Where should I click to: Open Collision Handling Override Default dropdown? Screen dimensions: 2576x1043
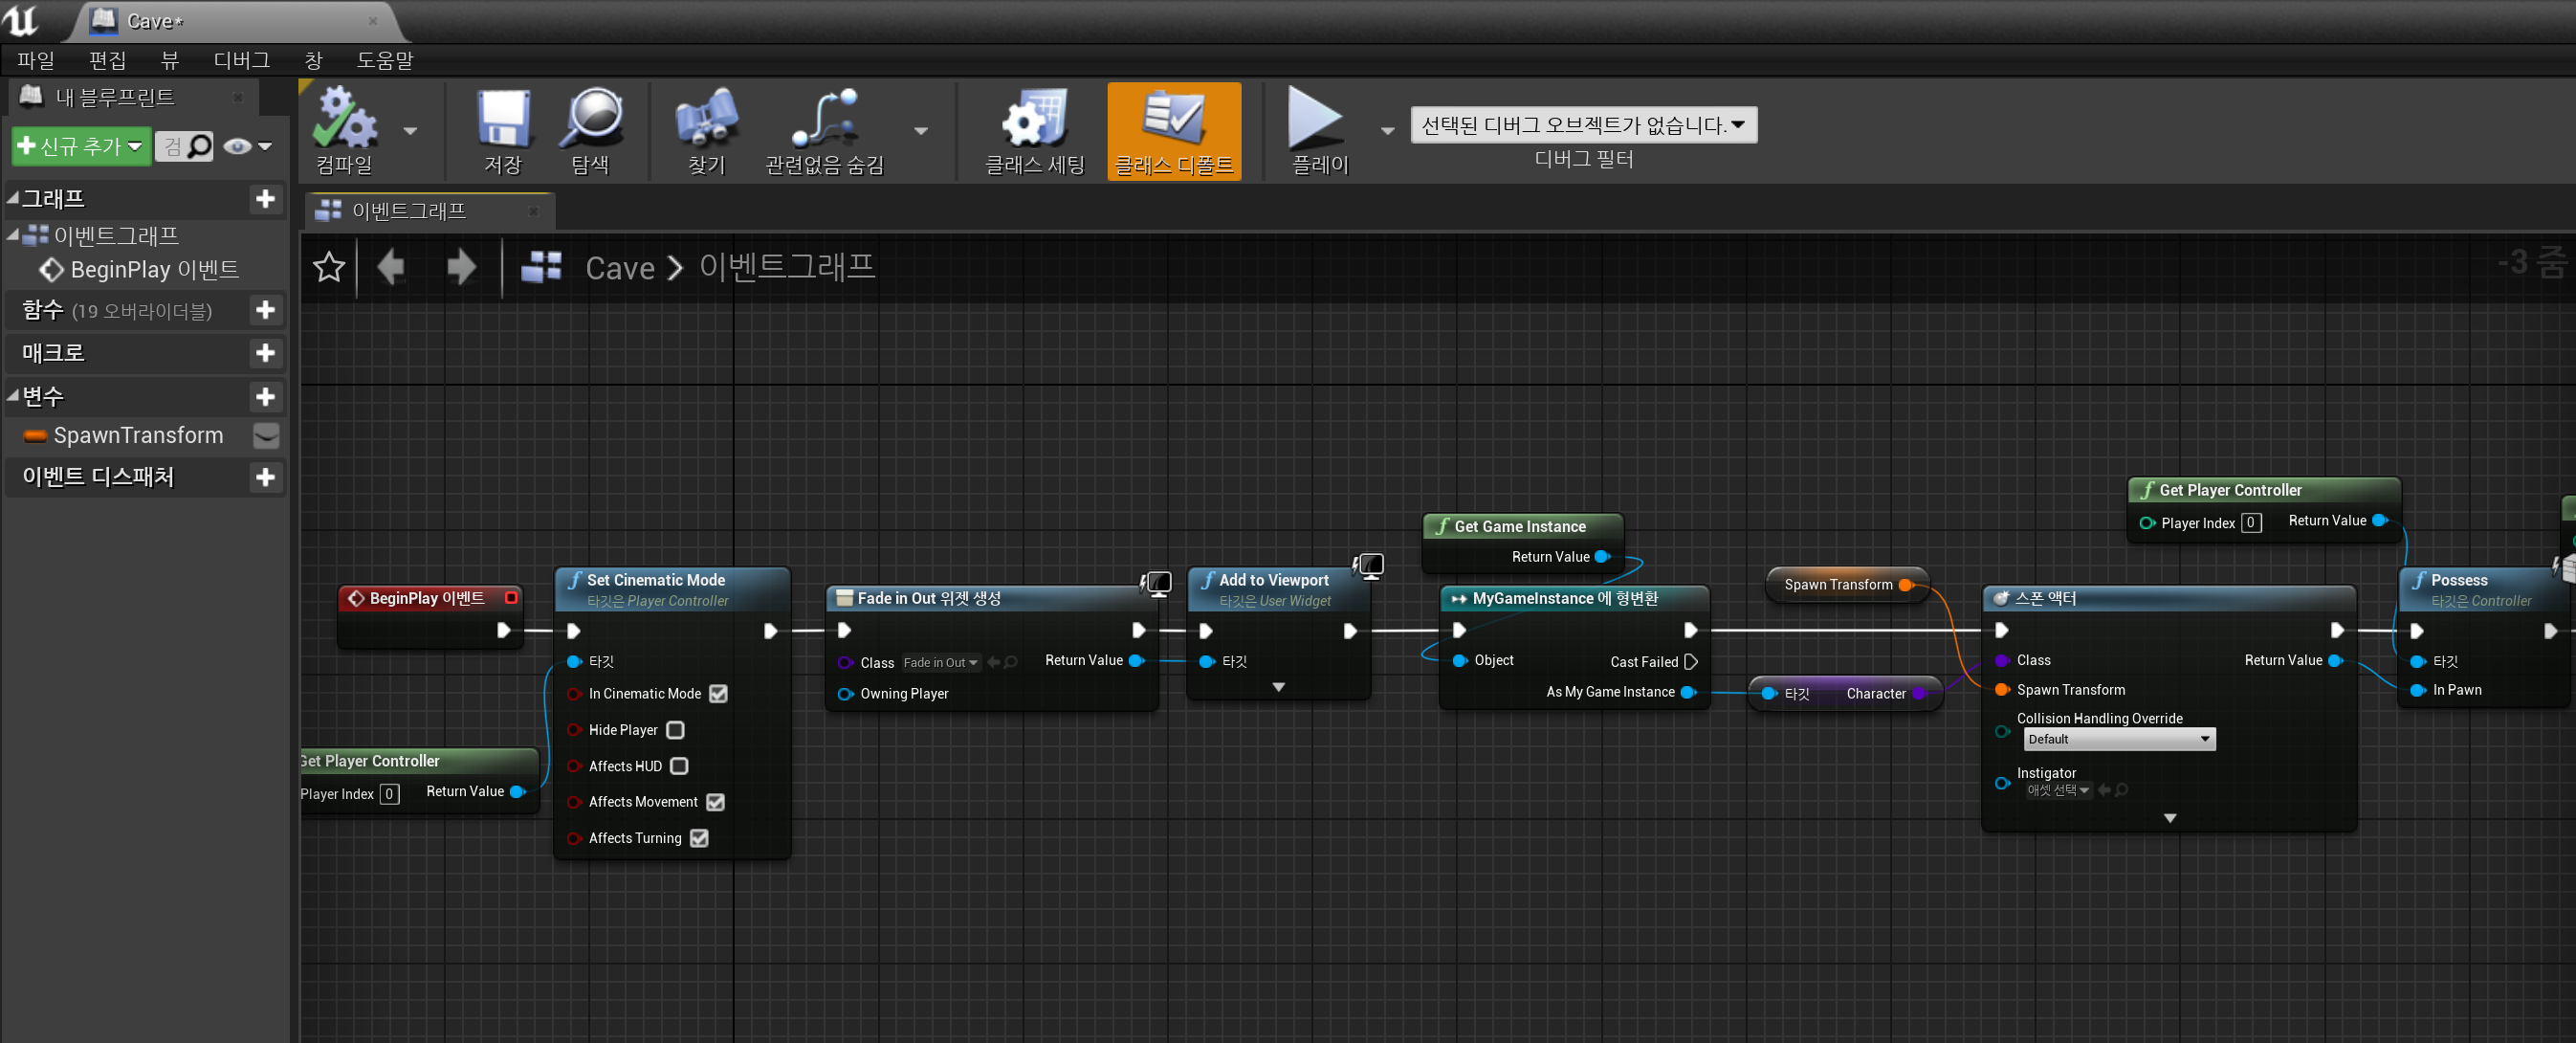coord(2118,739)
